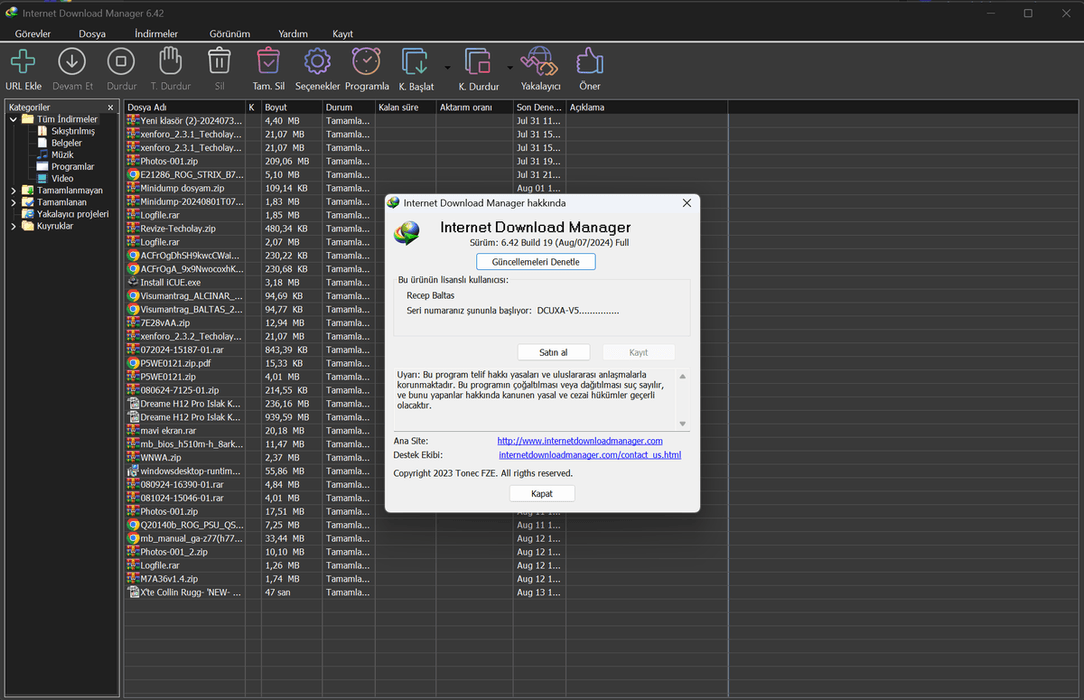Open the Görevler menu
Image resolution: width=1084 pixels, height=700 pixels.
[x=32, y=34]
